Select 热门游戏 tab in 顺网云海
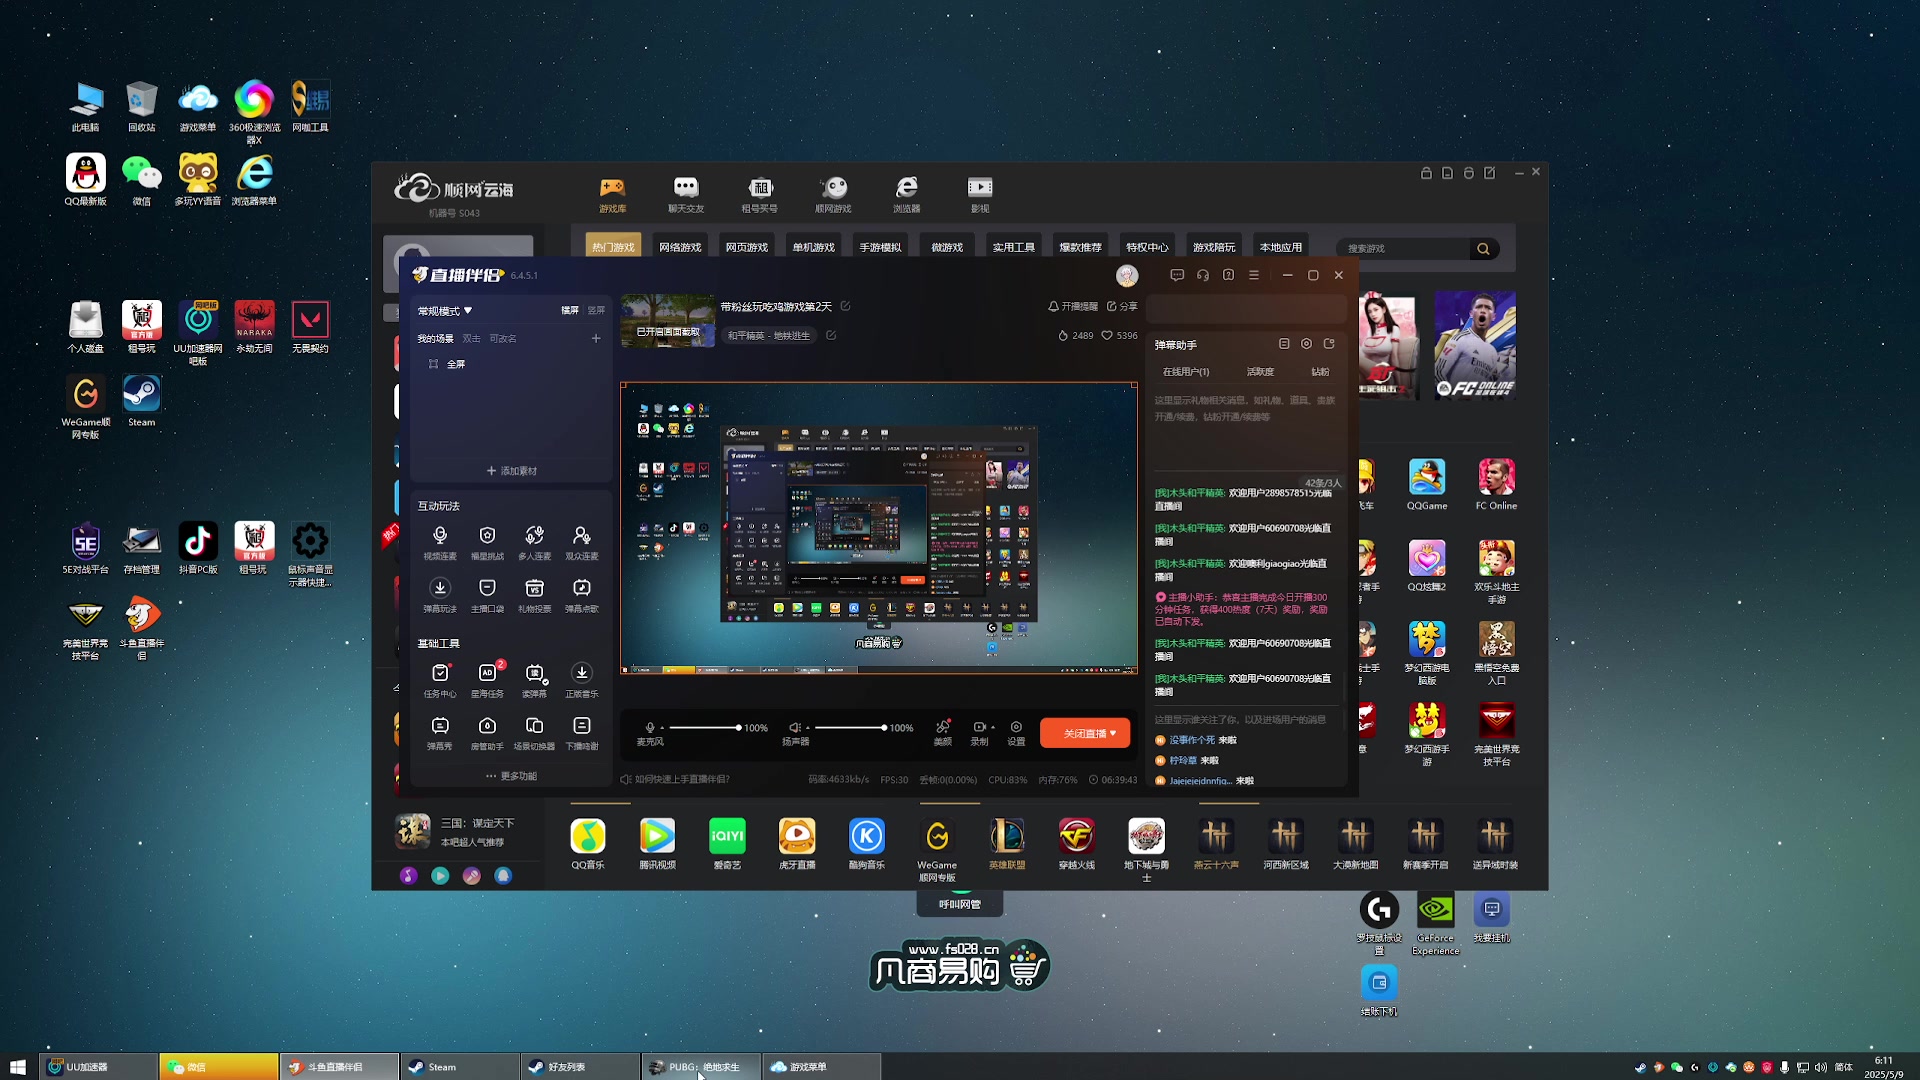Screen dimensions: 1920x1080 (x=613, y=247)
